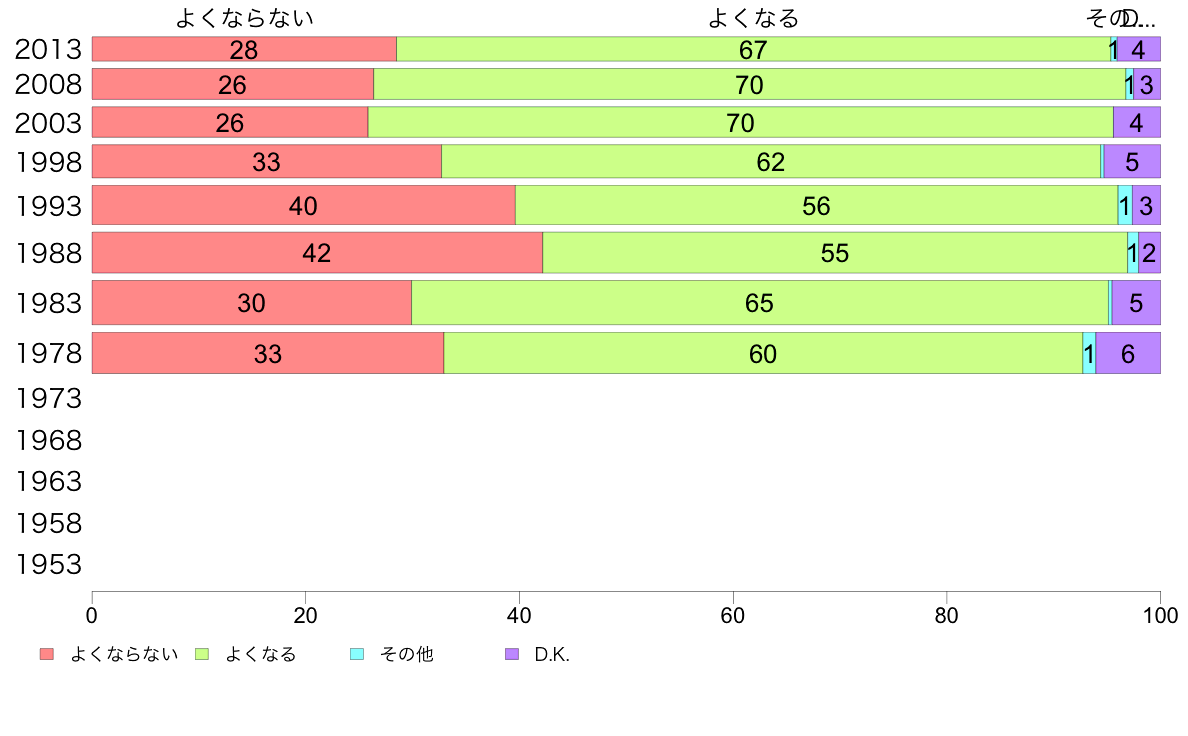Click the 1978 purple segment showing 6

[x=1128, y=353]
